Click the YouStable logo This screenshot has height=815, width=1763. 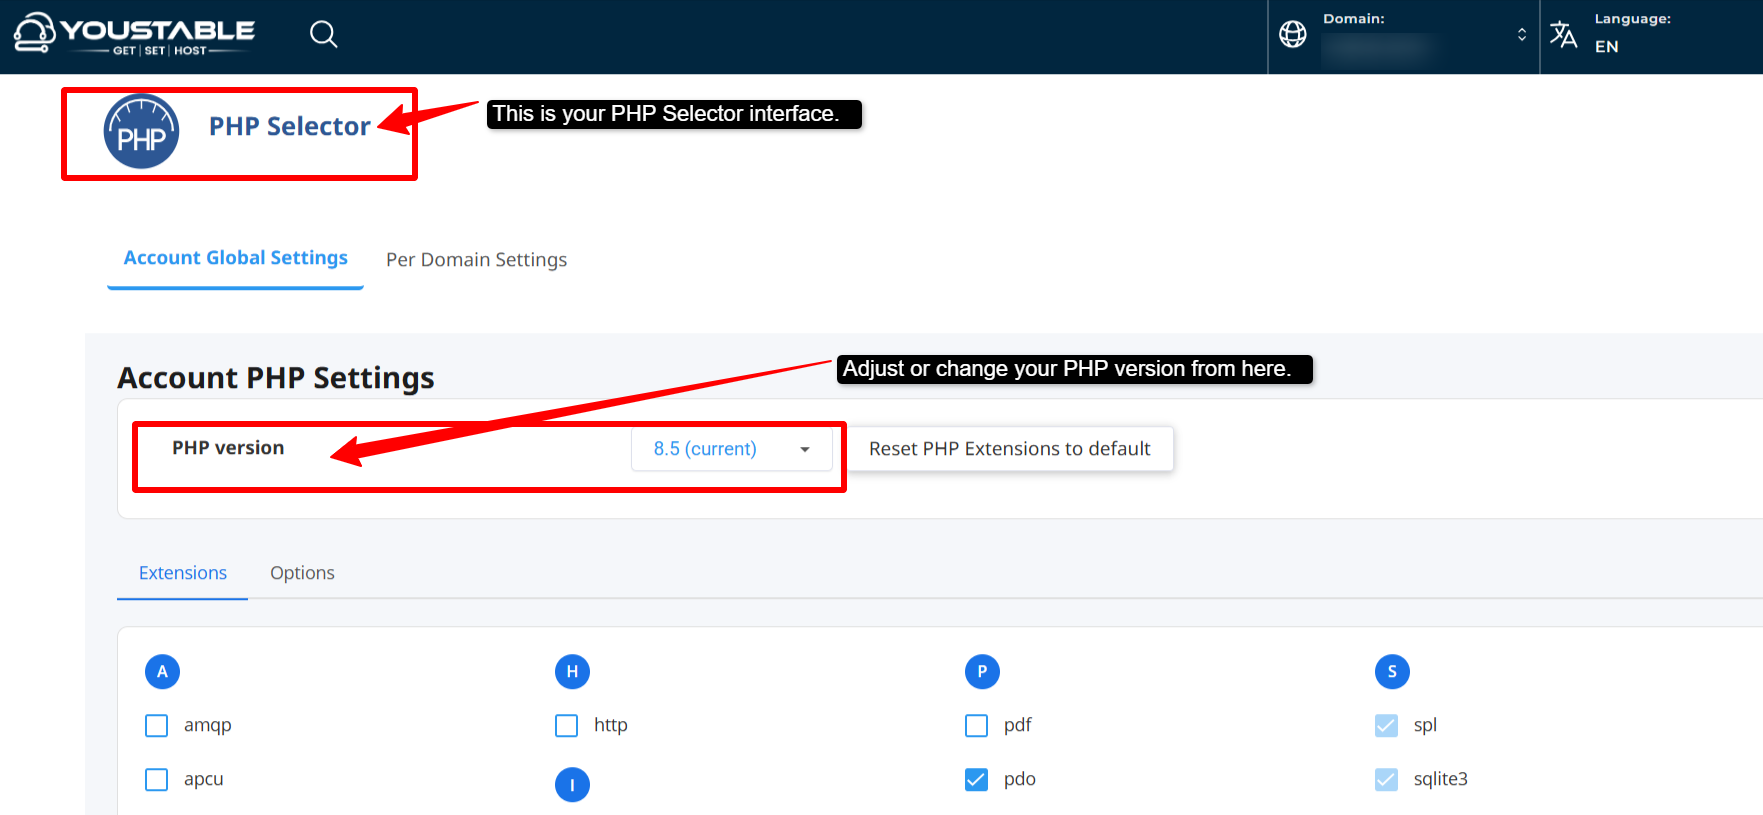click(x=134, y=33)
